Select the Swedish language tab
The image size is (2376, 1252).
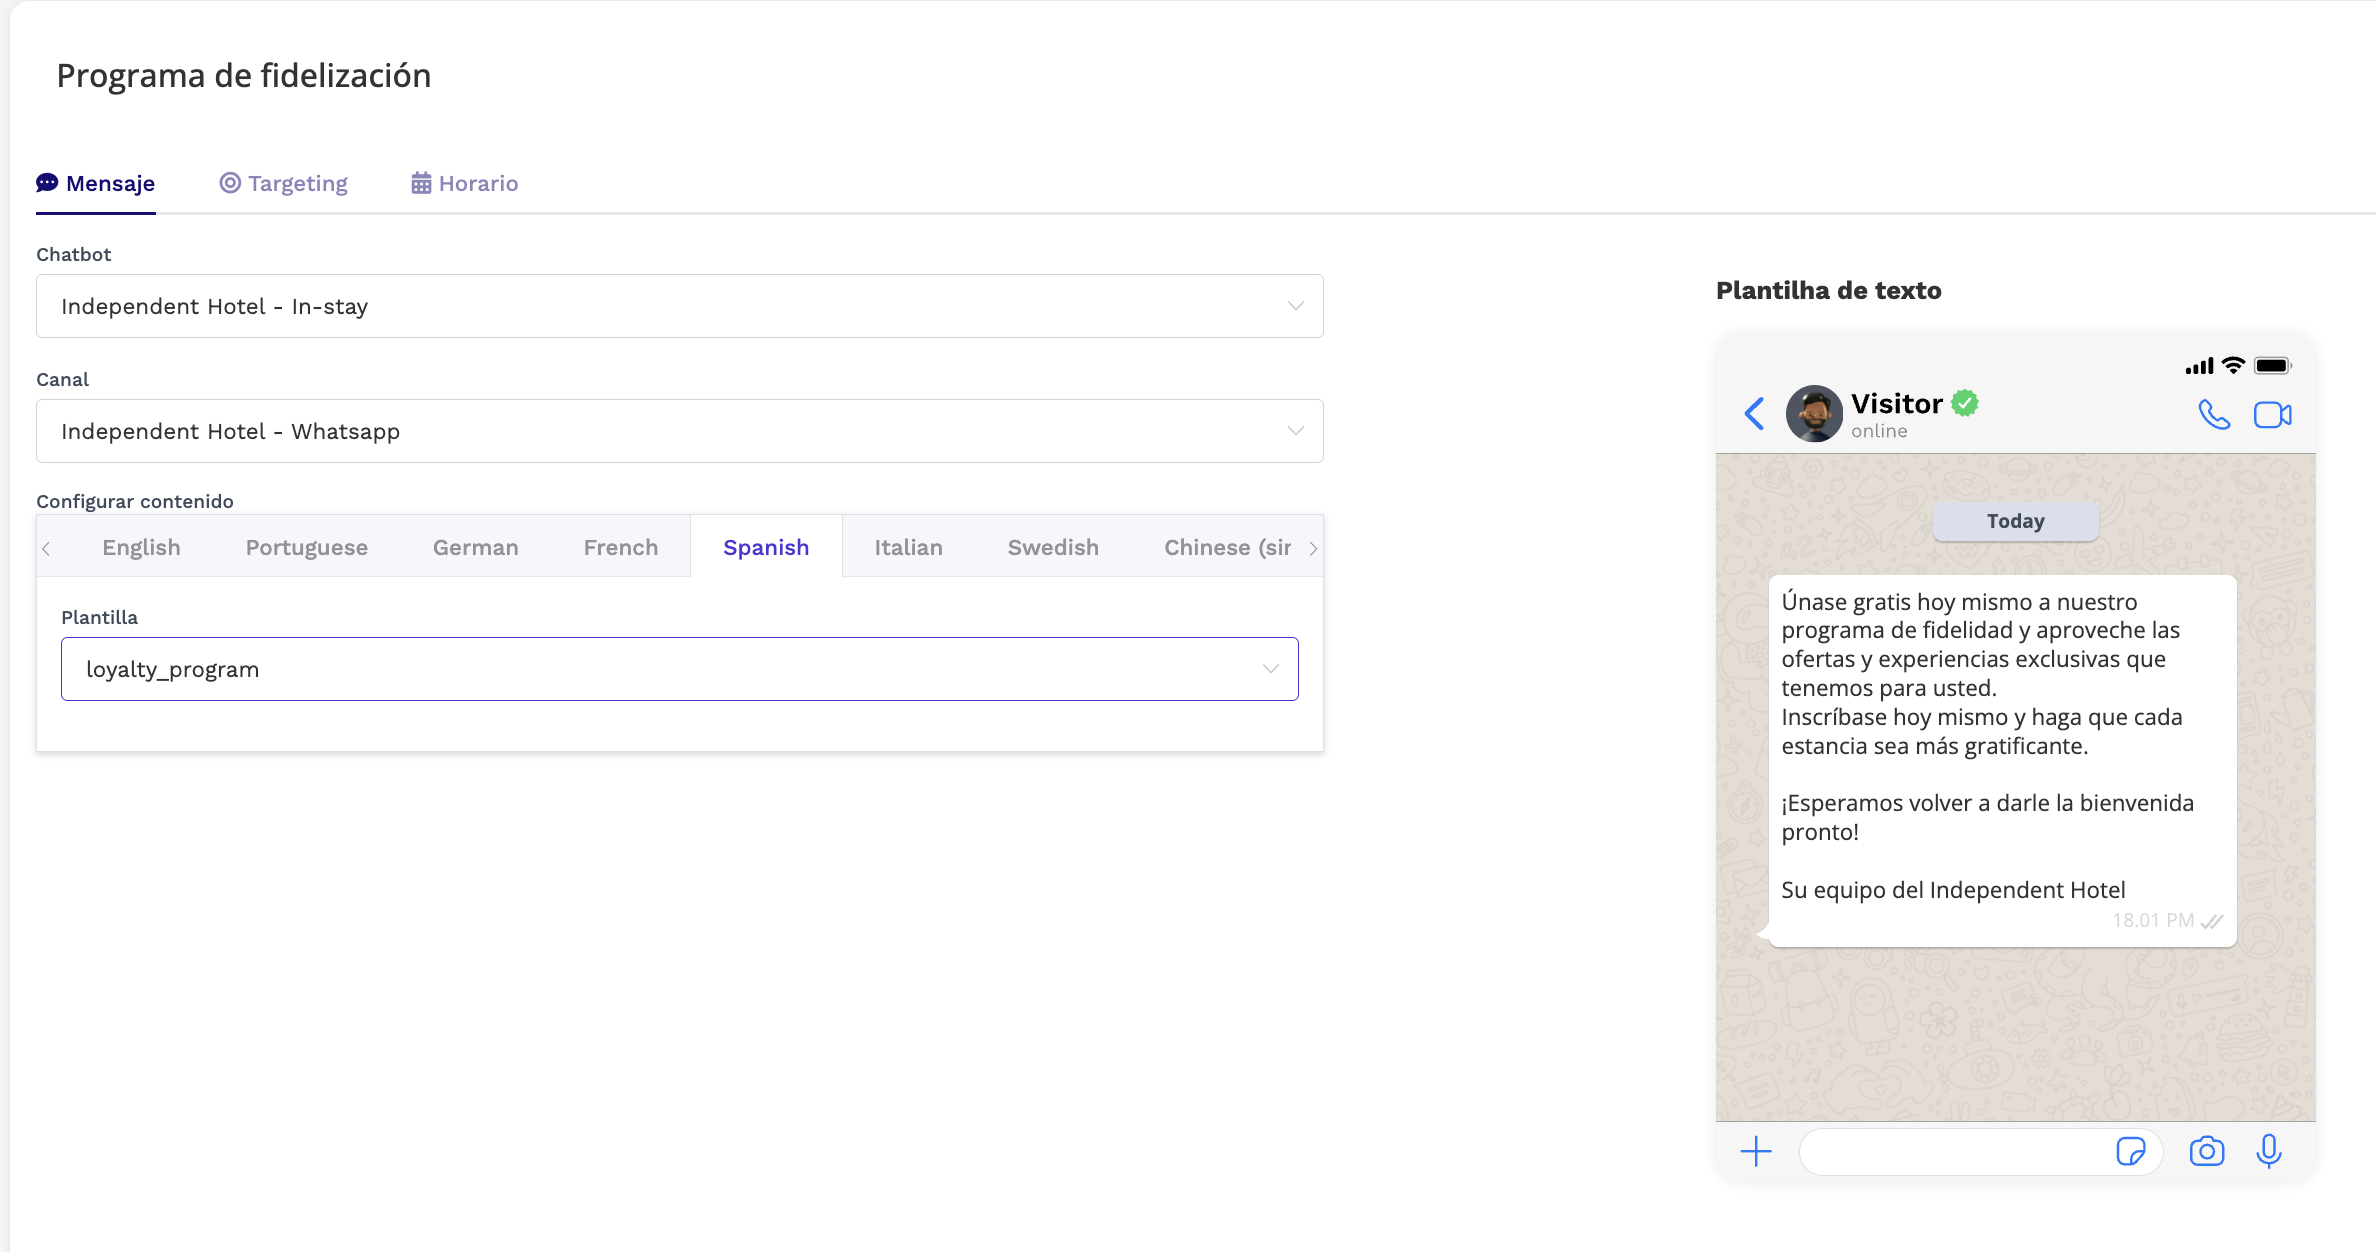[1053, 547]
